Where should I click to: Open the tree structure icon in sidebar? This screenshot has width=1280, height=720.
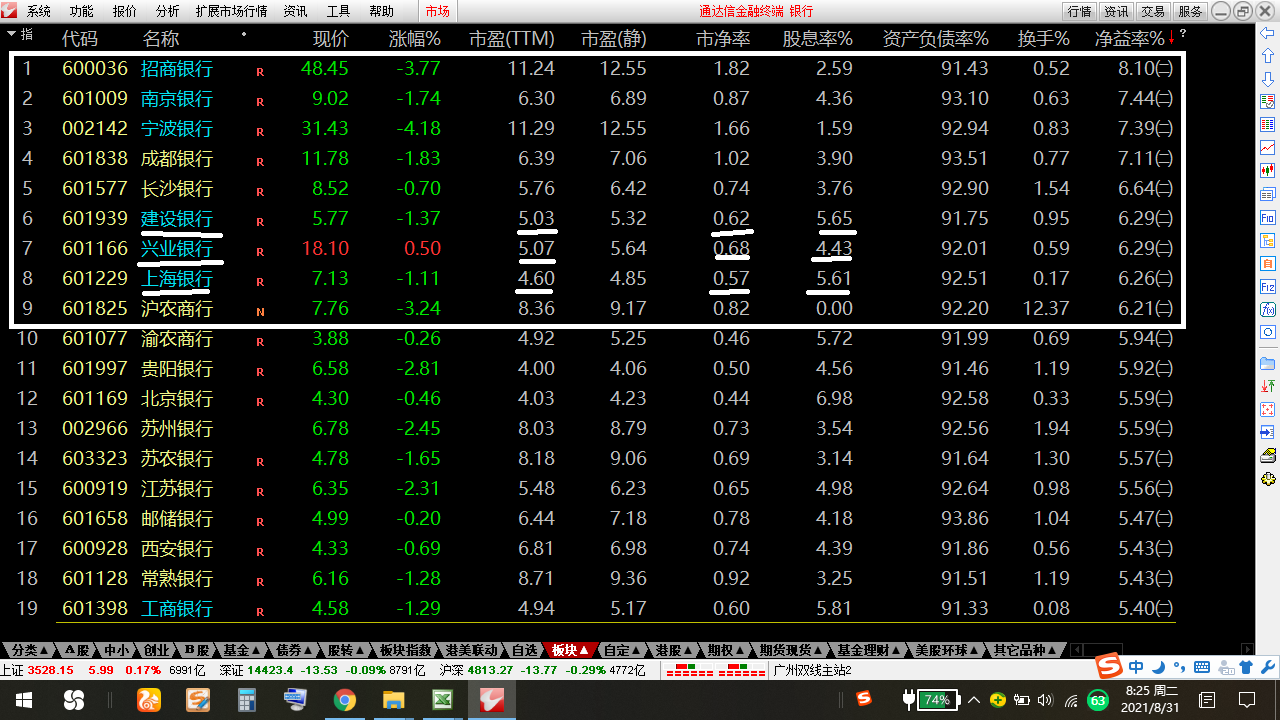click(1268, 240)
